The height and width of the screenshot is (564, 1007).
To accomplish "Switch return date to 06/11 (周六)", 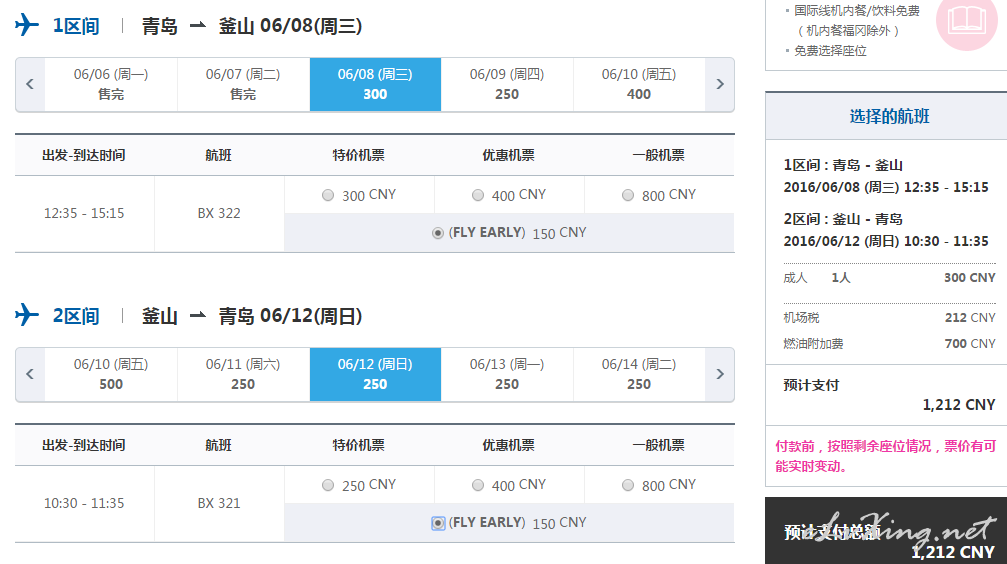I will (243, 374).
